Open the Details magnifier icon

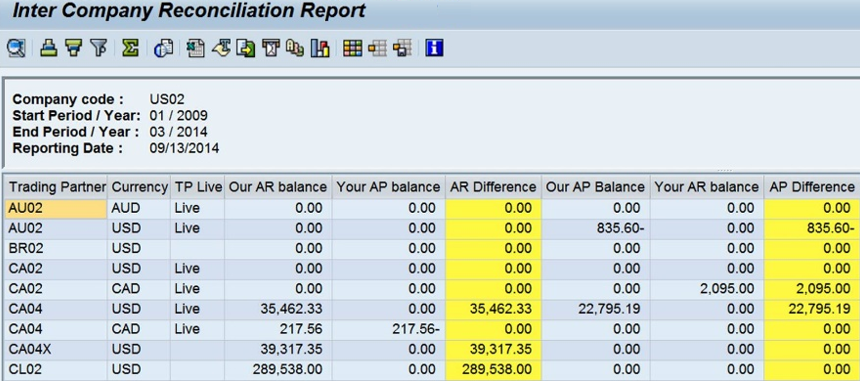pyautogui.click(x=16, y=48)
